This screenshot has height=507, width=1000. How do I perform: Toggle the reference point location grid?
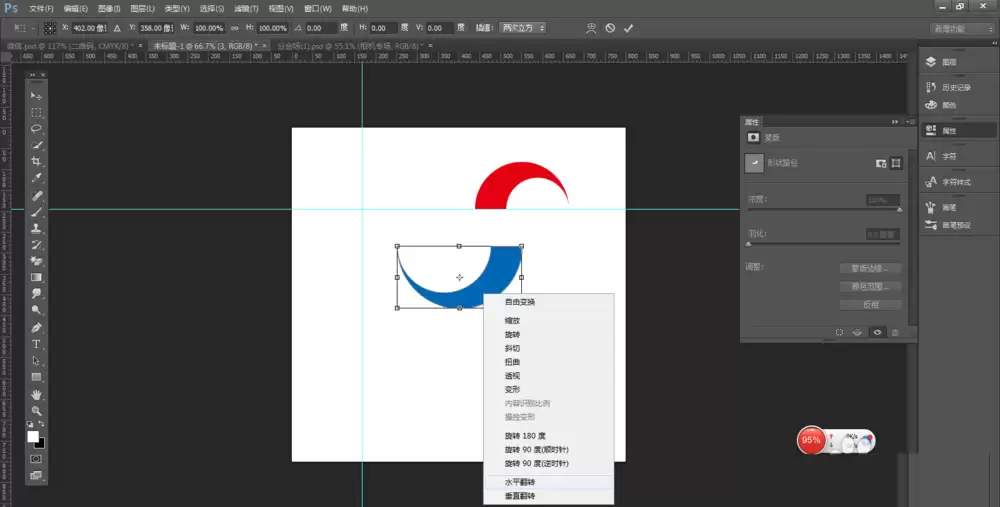tap(50, 28)
